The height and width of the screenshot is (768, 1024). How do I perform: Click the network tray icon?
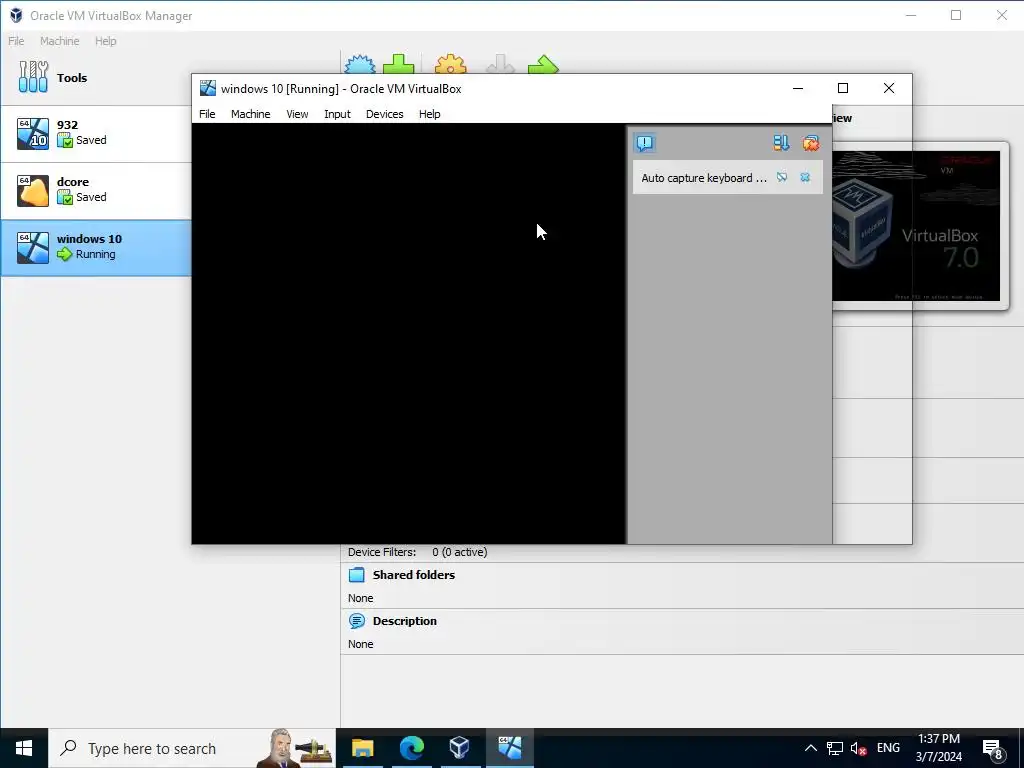click(835, 748)
